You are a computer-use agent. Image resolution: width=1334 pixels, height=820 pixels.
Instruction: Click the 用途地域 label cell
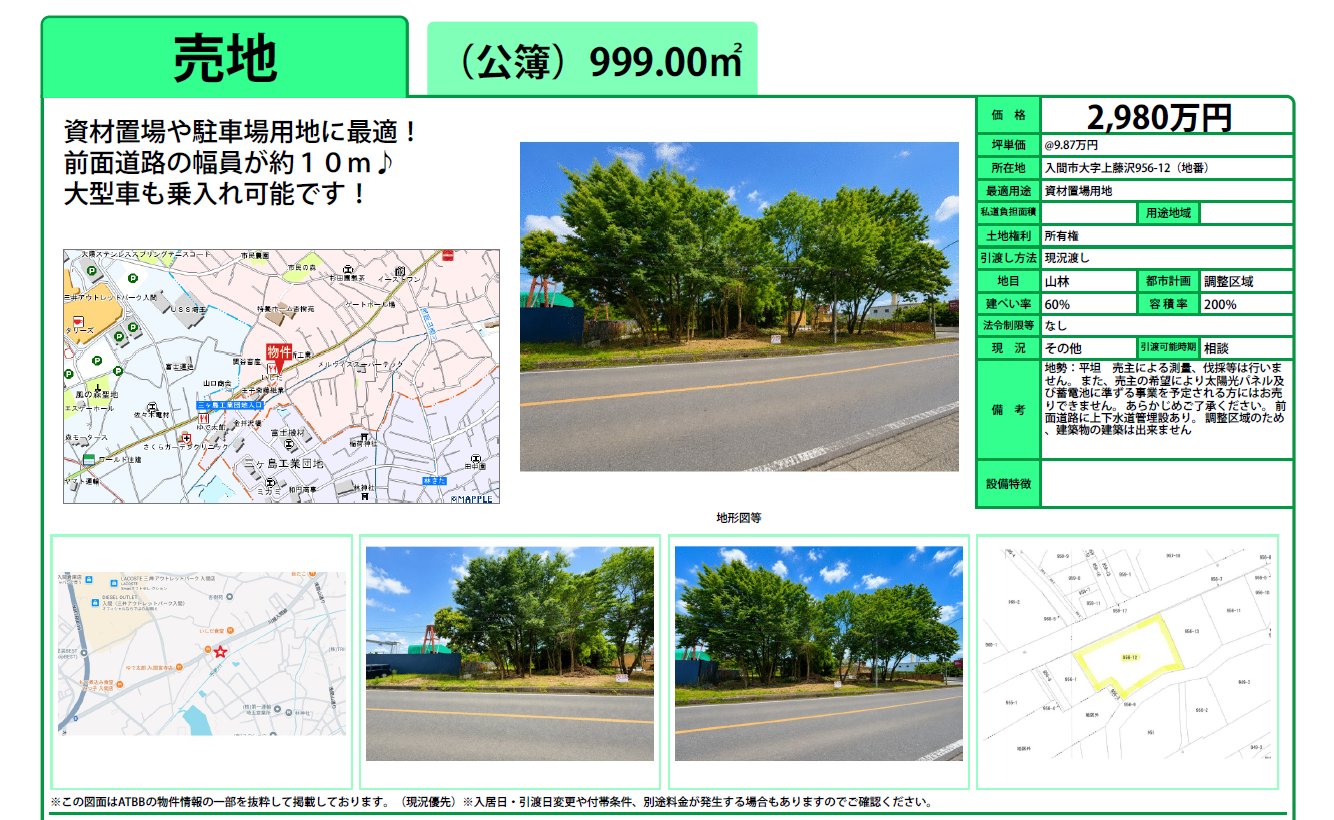tap(1168, 213)
